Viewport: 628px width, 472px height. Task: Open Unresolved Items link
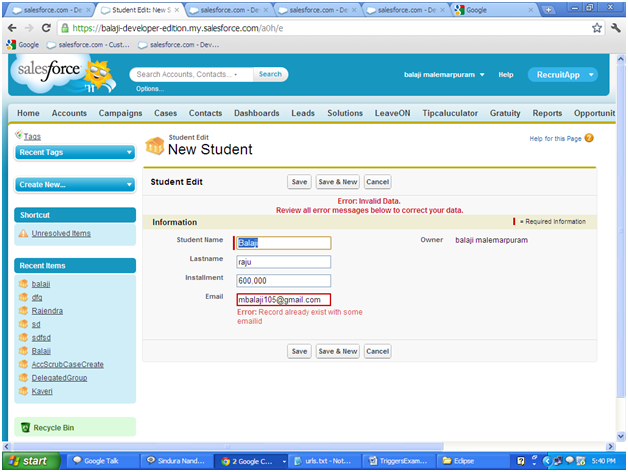pos(61,233)
